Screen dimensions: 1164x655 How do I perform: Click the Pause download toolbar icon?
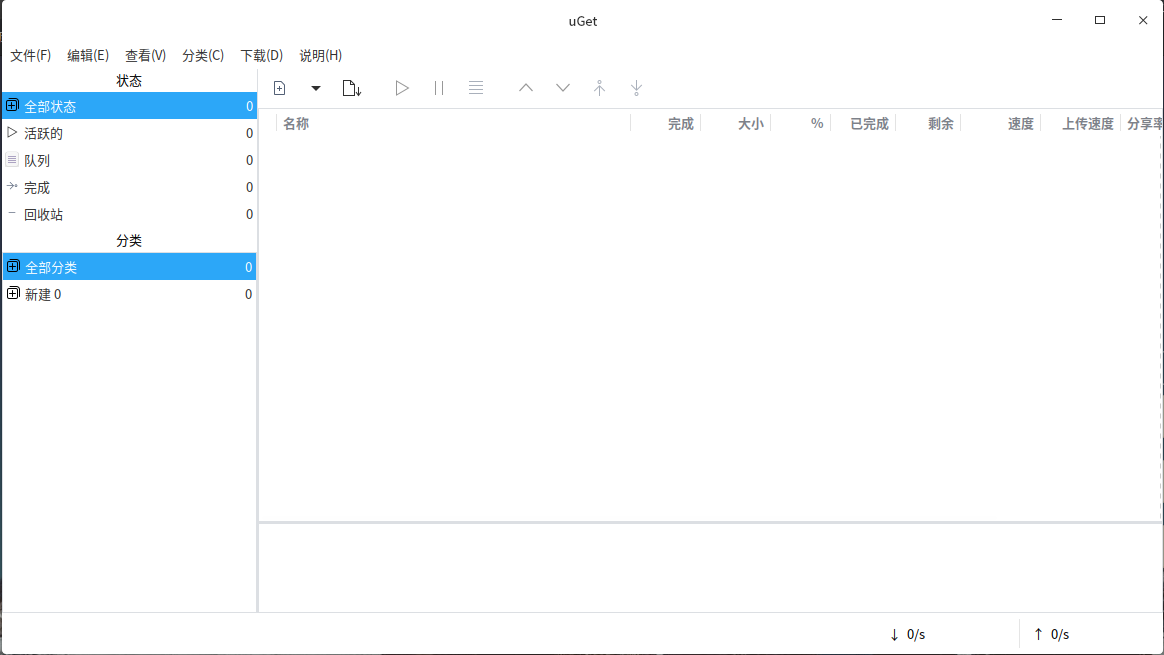point(438,88)
